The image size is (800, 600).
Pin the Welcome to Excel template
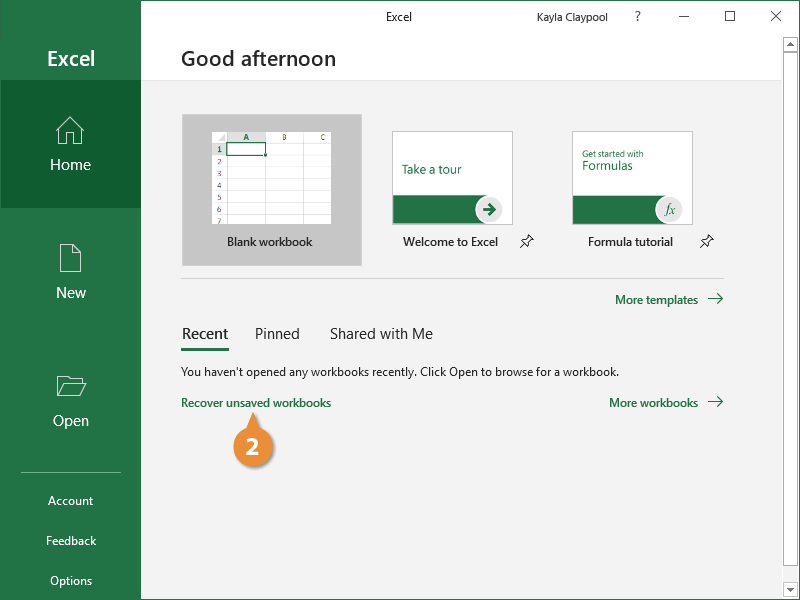point(527,241)
